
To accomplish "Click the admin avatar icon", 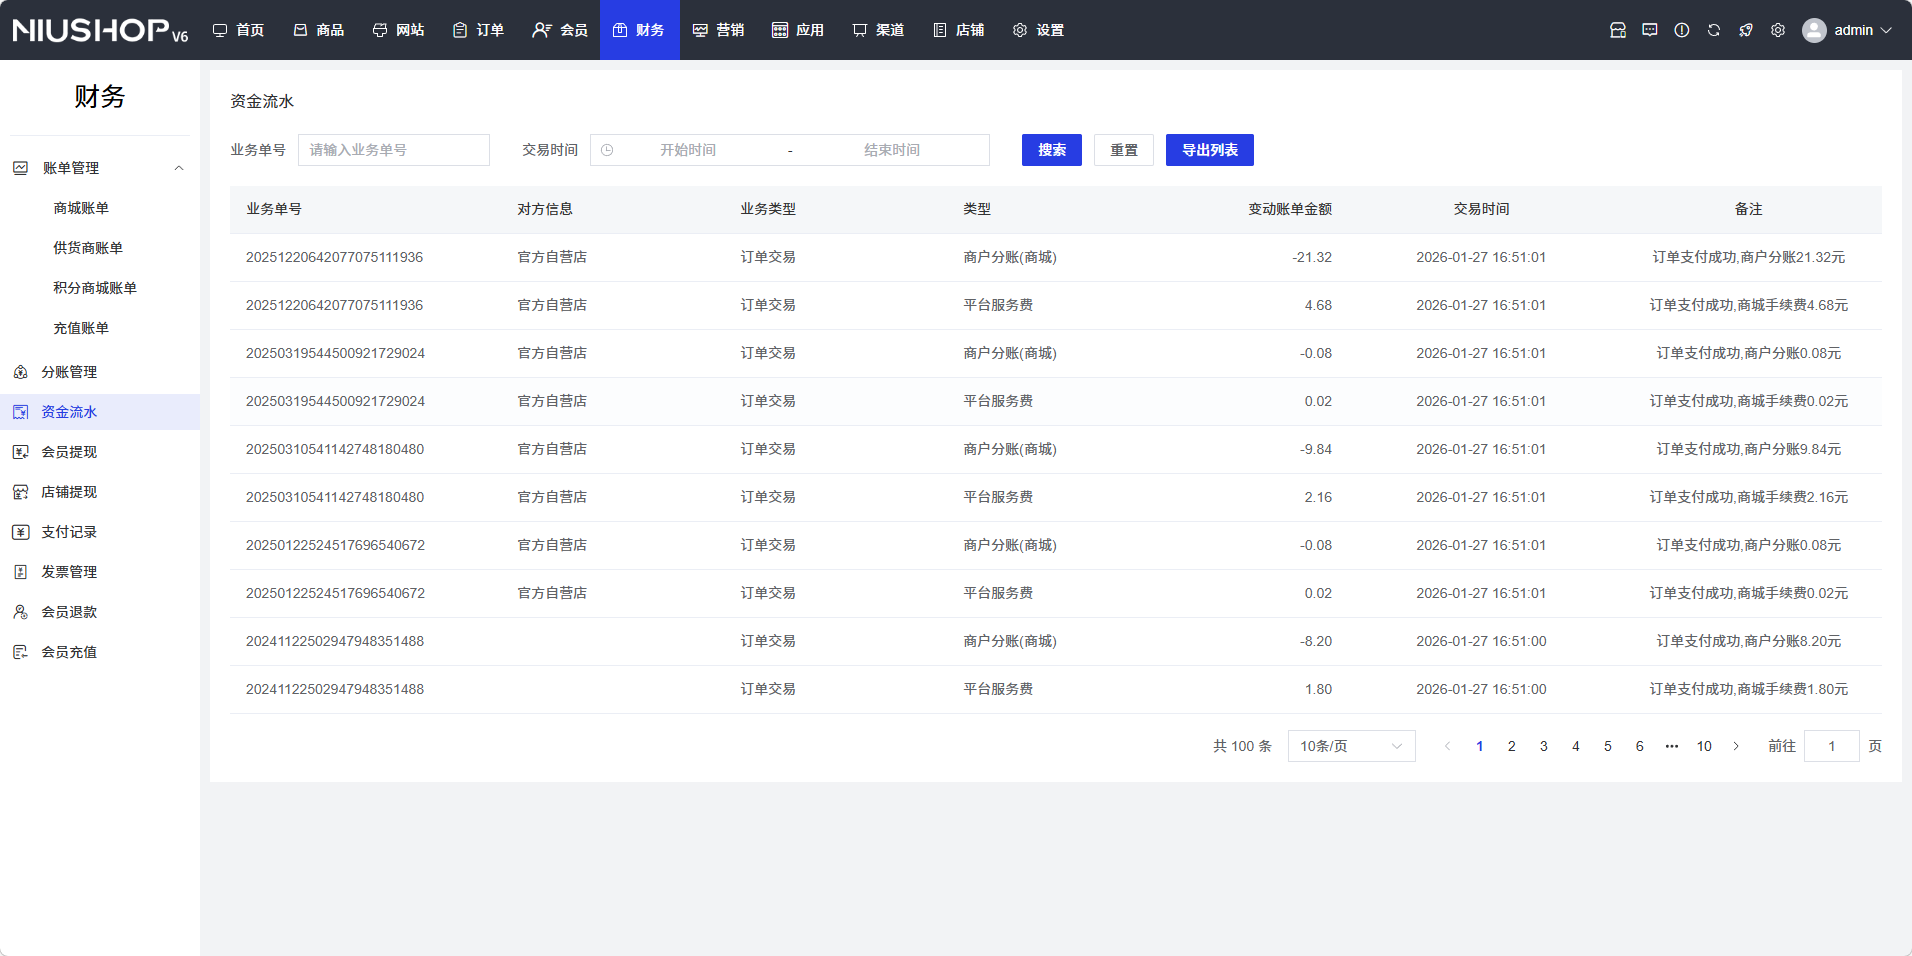I will click(x=1813, y=30).
